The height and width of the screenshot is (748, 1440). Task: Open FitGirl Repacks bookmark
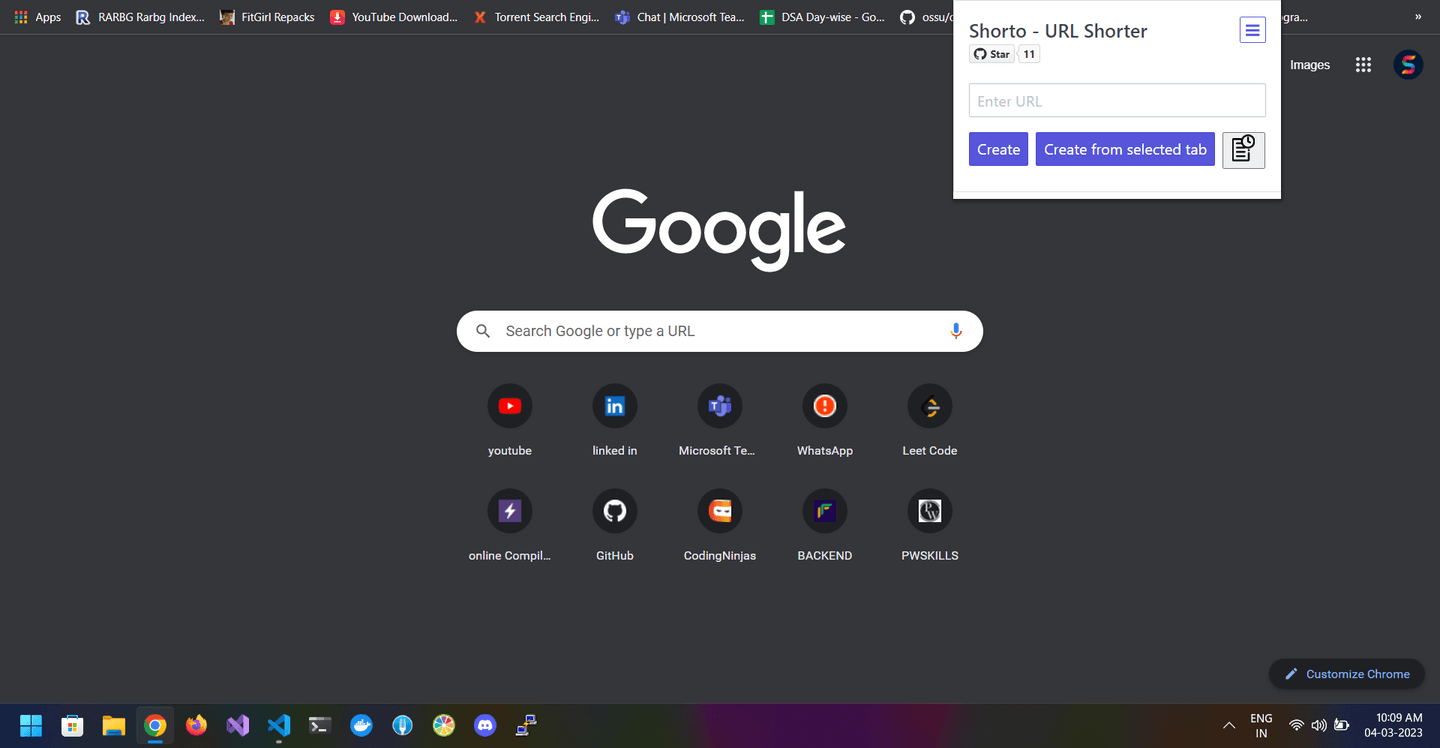[267, 17]
